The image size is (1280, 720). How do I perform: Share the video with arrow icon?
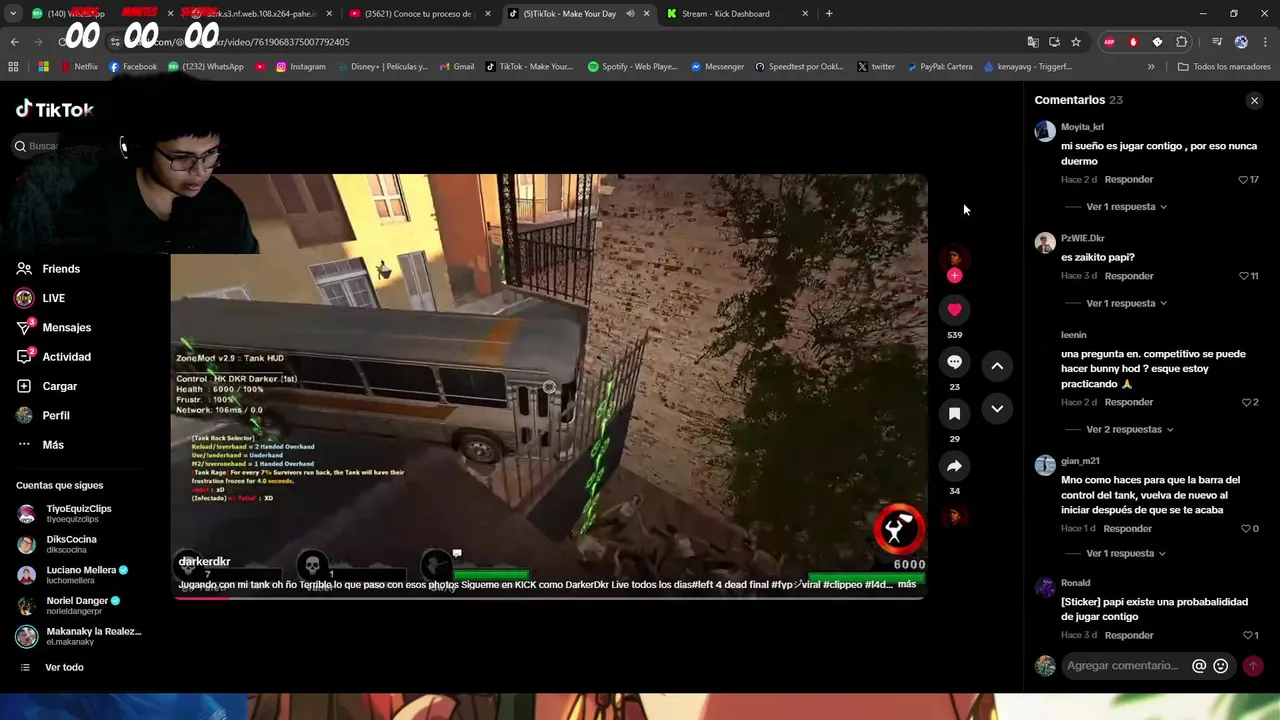tap(954, 466)
